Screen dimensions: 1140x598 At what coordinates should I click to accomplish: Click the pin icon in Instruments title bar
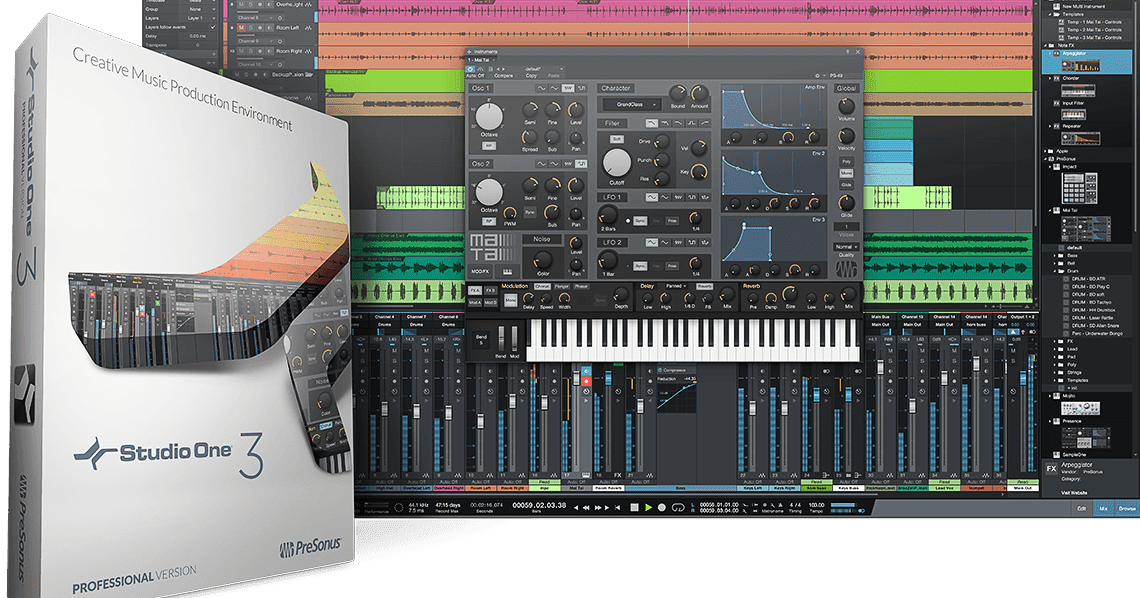click(x=848, y=52)
